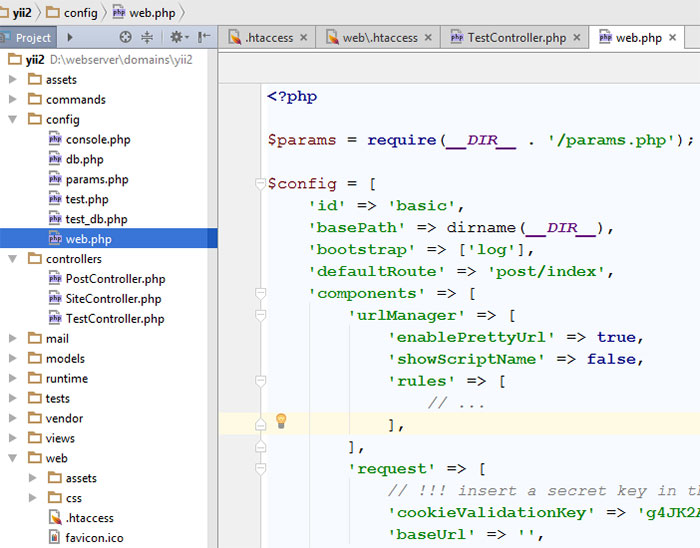Expand the vendor folder
The image size is (700, 548).
click(13, 419)
